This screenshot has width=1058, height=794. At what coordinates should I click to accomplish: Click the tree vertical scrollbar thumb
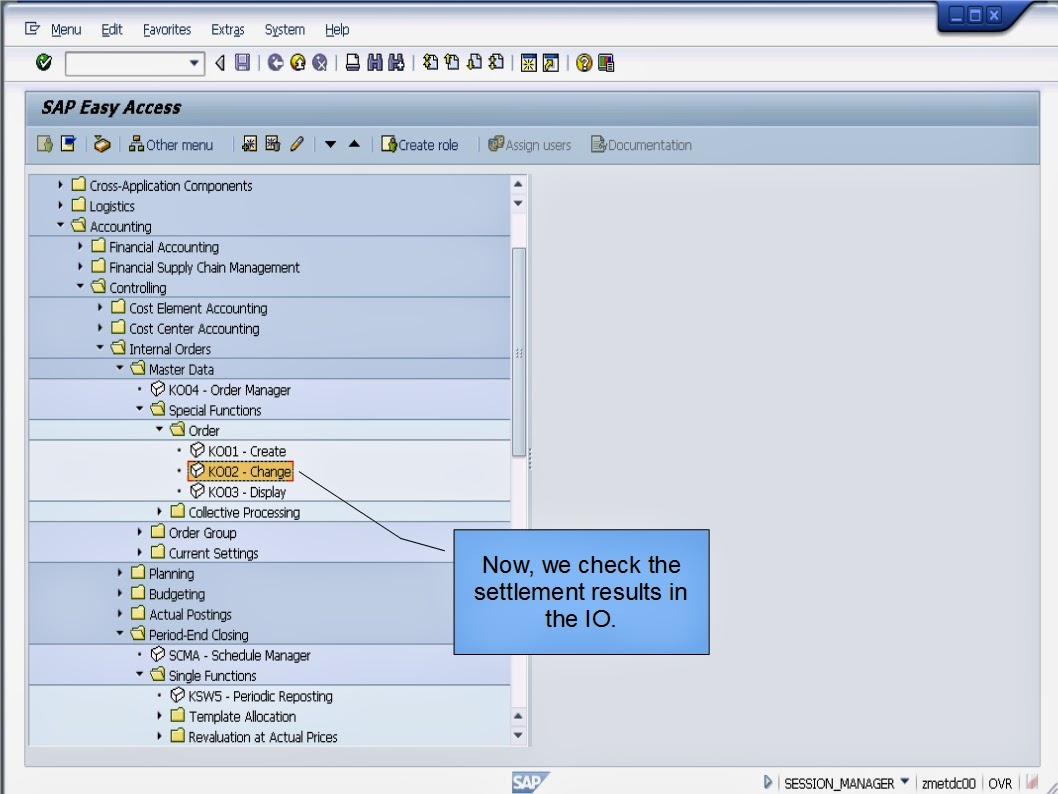point(518,352)
